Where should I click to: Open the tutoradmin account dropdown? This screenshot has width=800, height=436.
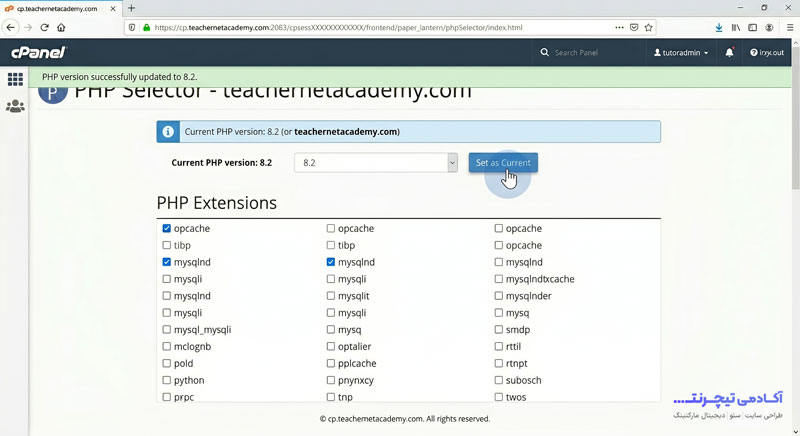[x=681, y=53]
